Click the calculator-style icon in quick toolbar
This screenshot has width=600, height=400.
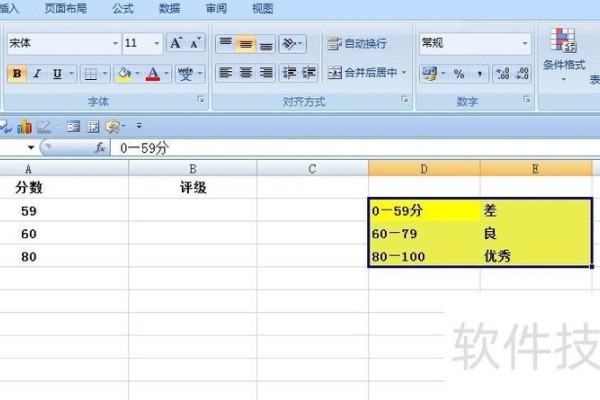93,126
